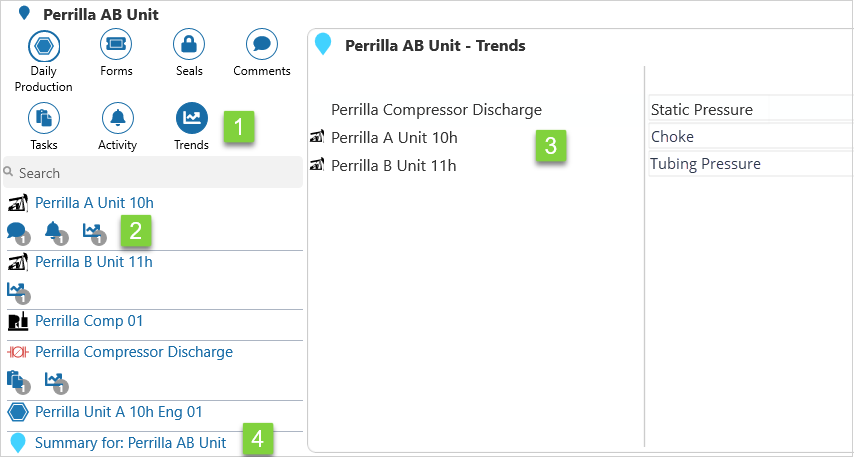Viewport: 854px width, 457px height.
Task: Click trend badge under Perrilla Compressor Discharge
Action: [x=54, y=381]
